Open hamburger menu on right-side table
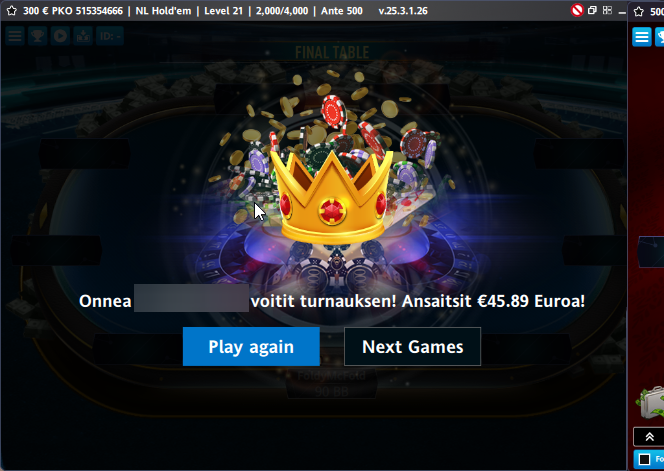Viewport: 664px width, 471px height. tap(642, 37)
